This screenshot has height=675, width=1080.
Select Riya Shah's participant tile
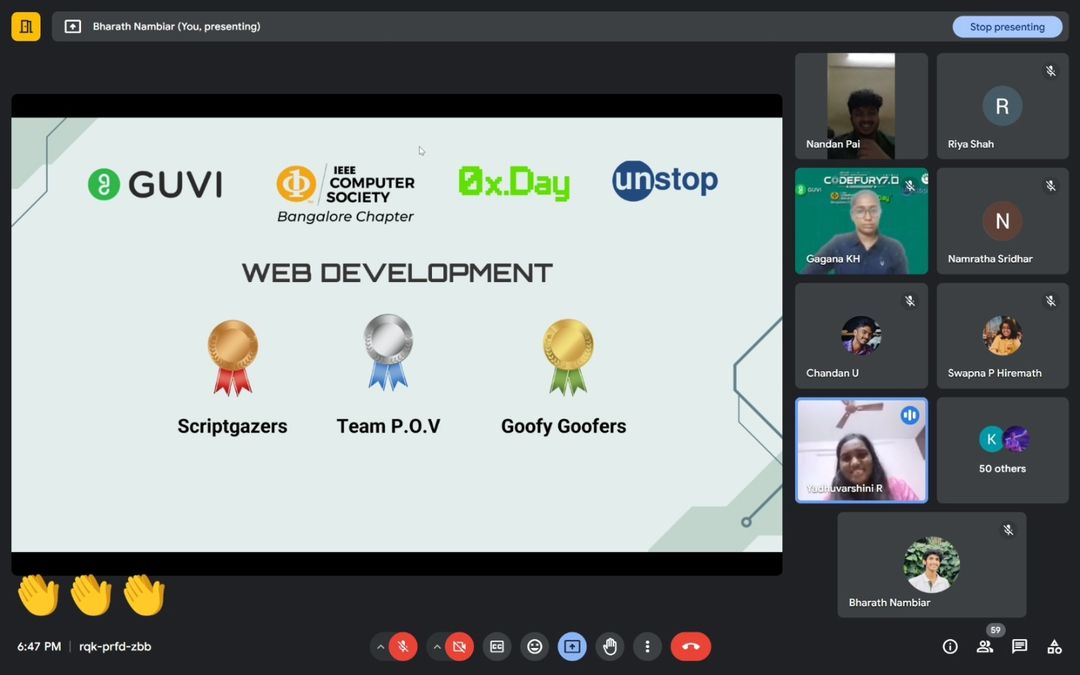coord(1002,106)
